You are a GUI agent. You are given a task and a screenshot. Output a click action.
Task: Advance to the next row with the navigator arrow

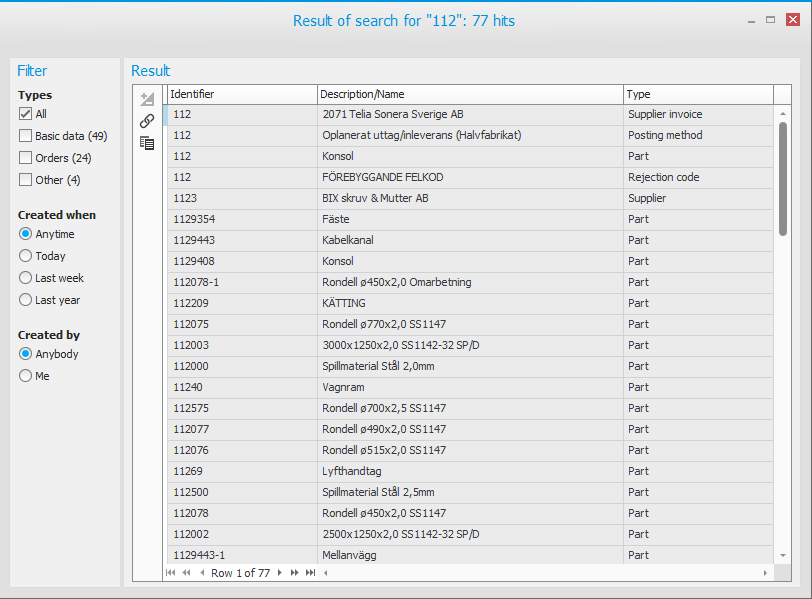click(280, 573)
